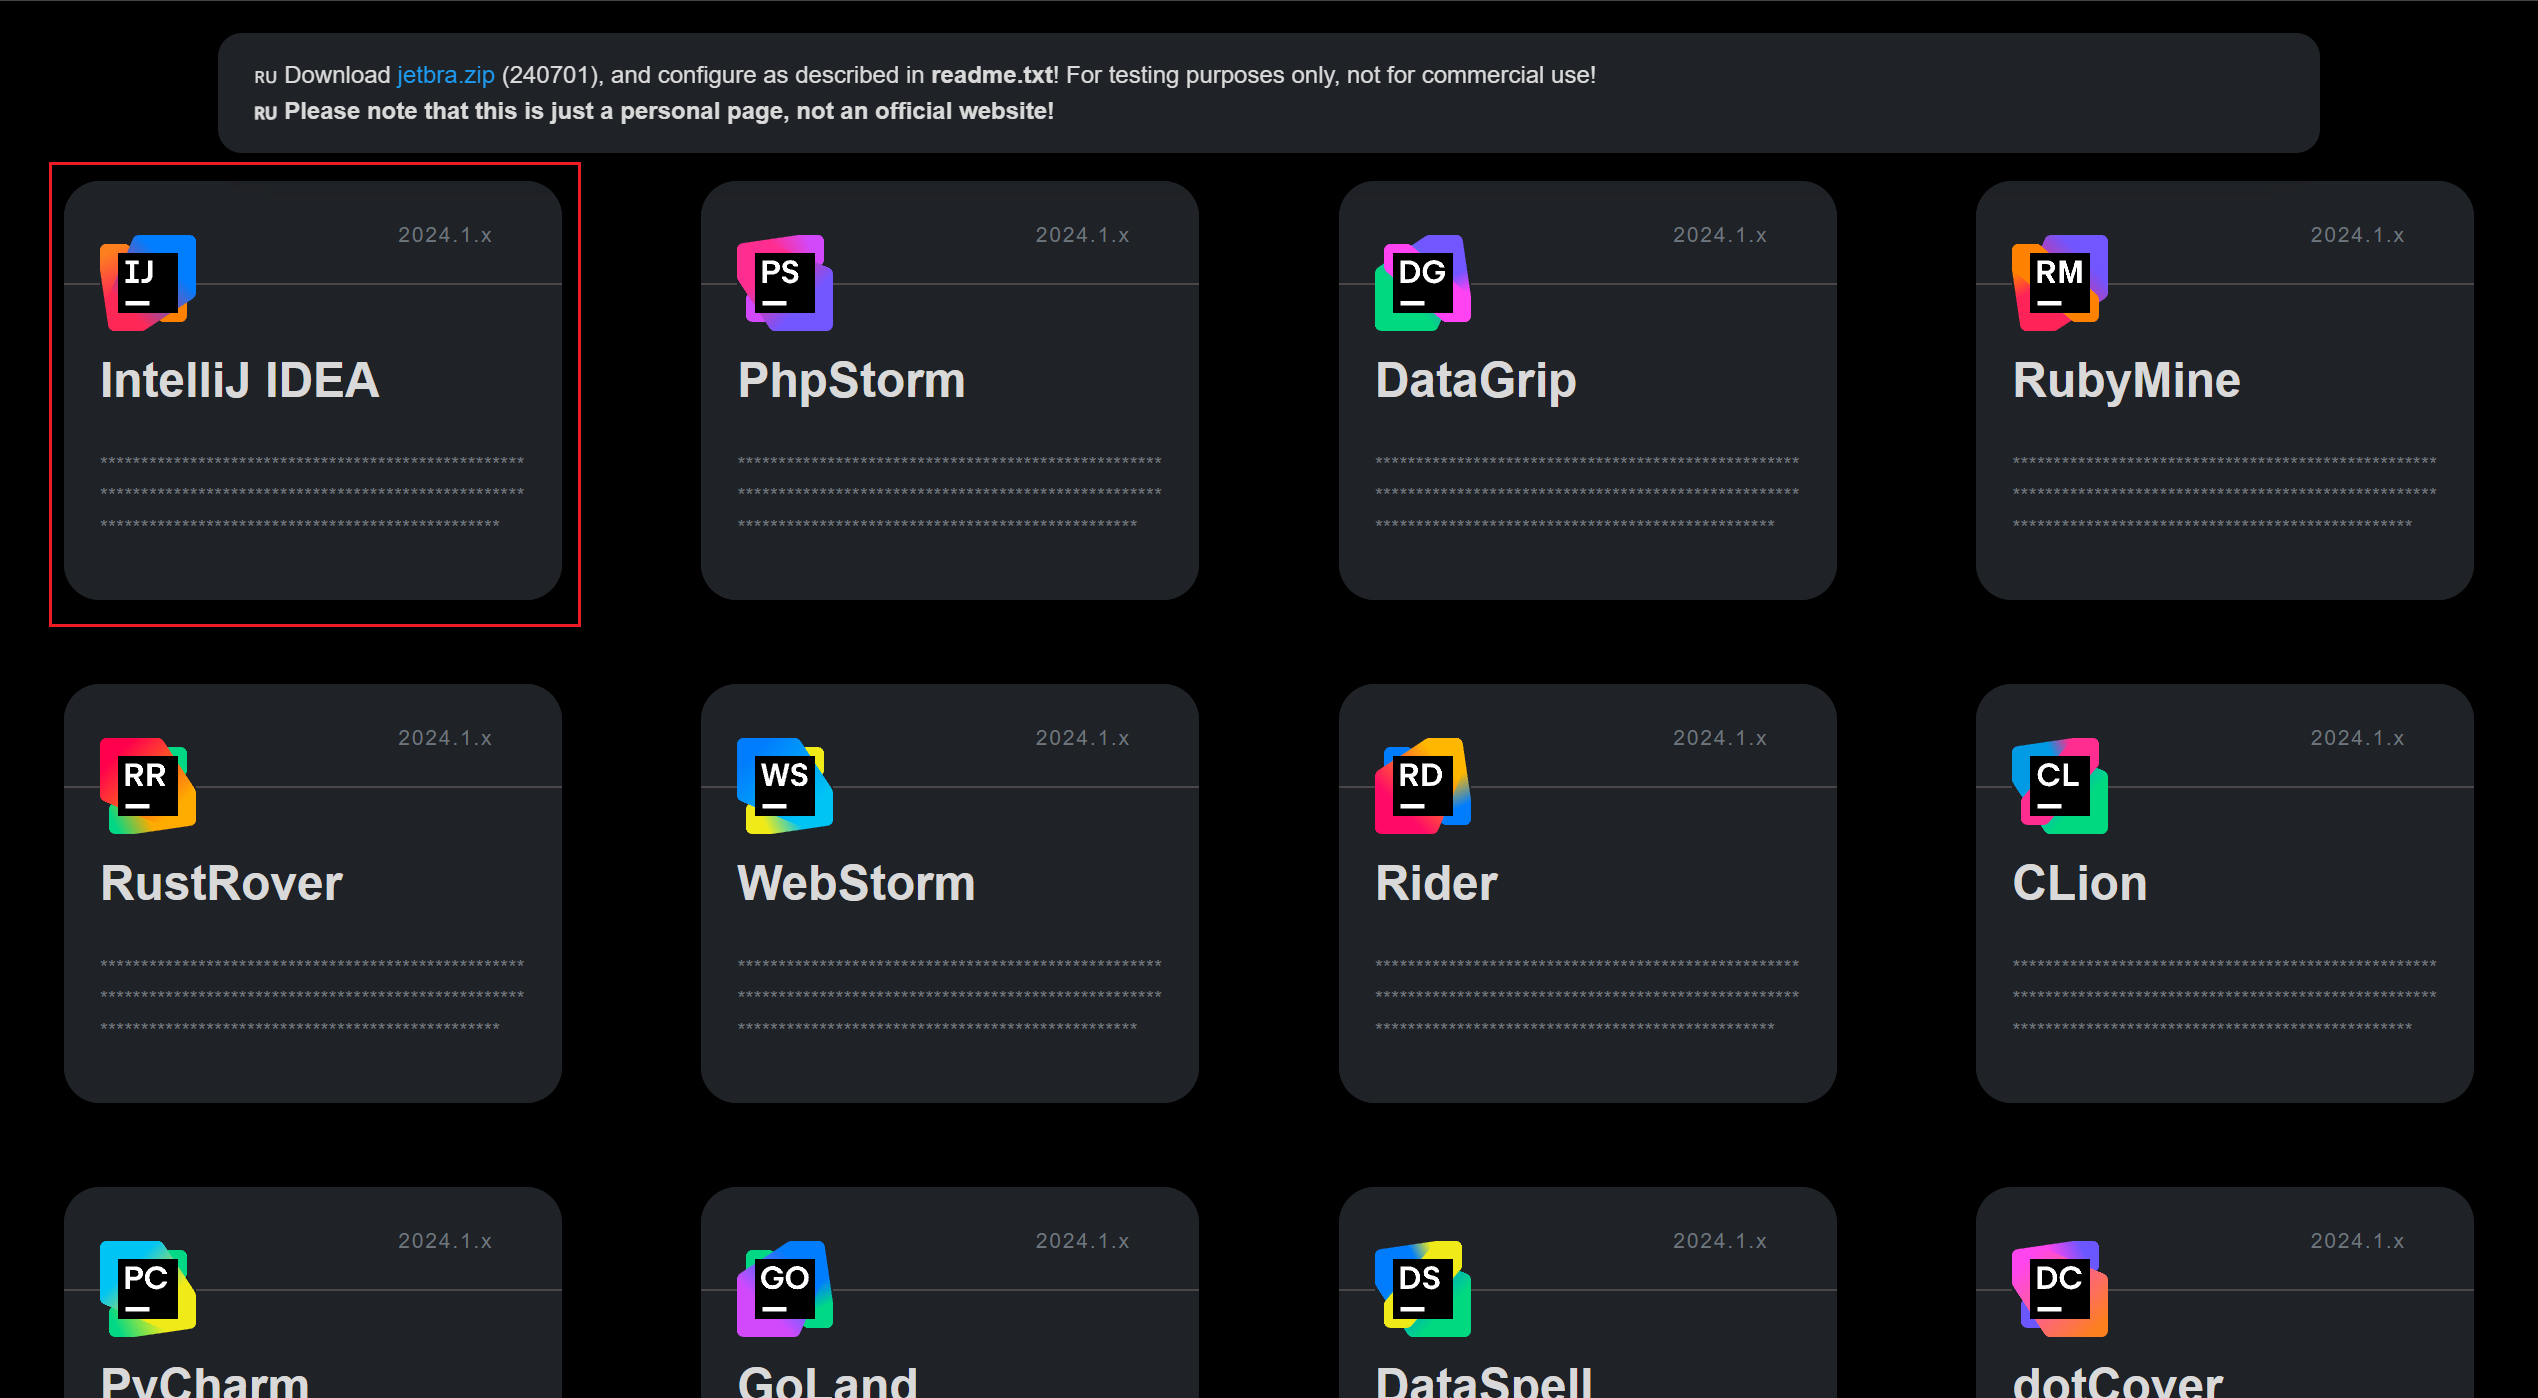Select the dotCover title
Image resolution: width=2538 pixels, height=1398 pixels.
pos(2117,1382)
